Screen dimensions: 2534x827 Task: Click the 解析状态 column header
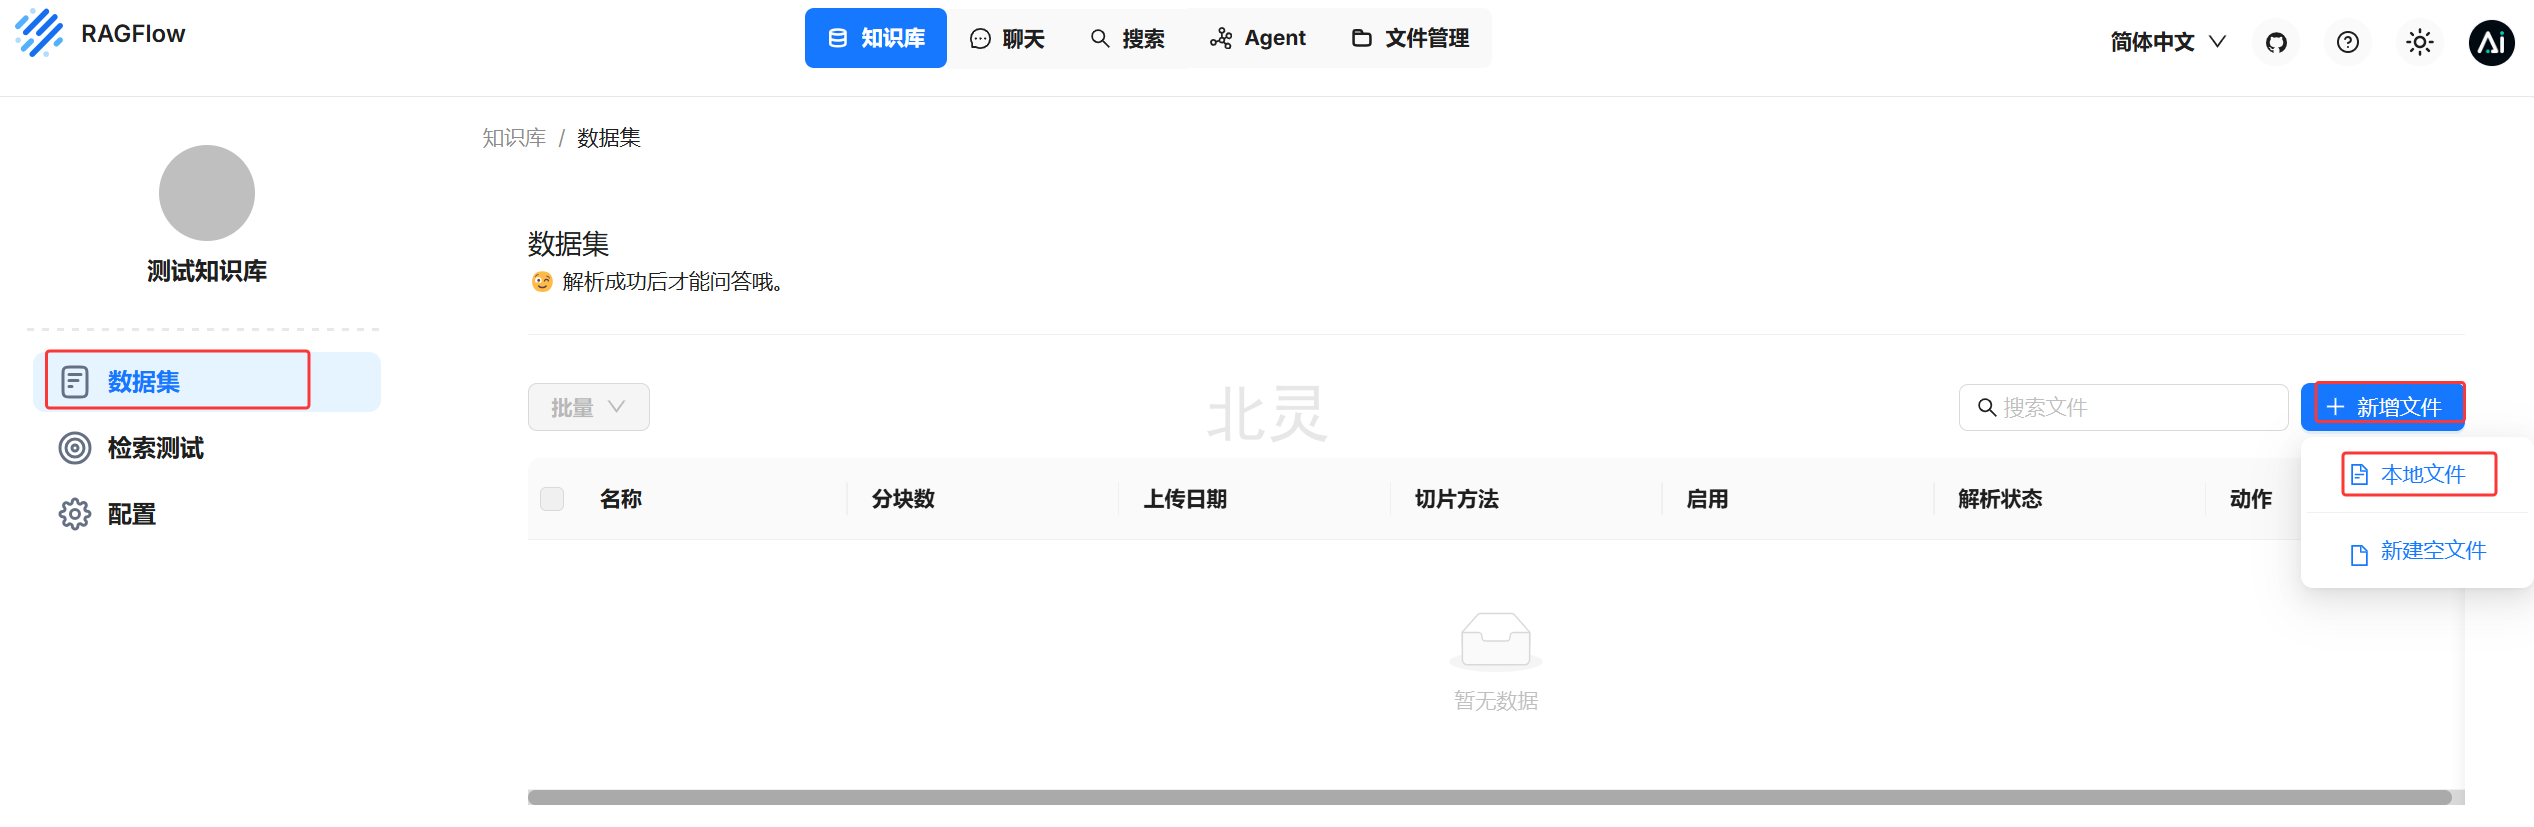(x=2000, y=499)
